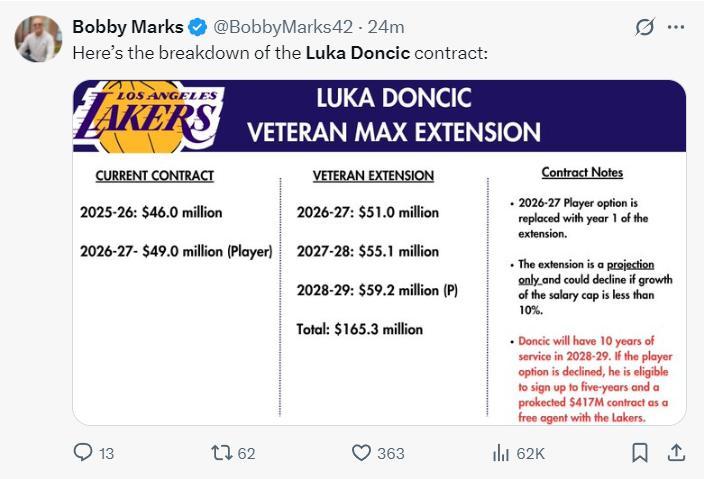Screen dimensions: 704x479
Task: Open the share arrow menu
Action: tap(676, 452)
